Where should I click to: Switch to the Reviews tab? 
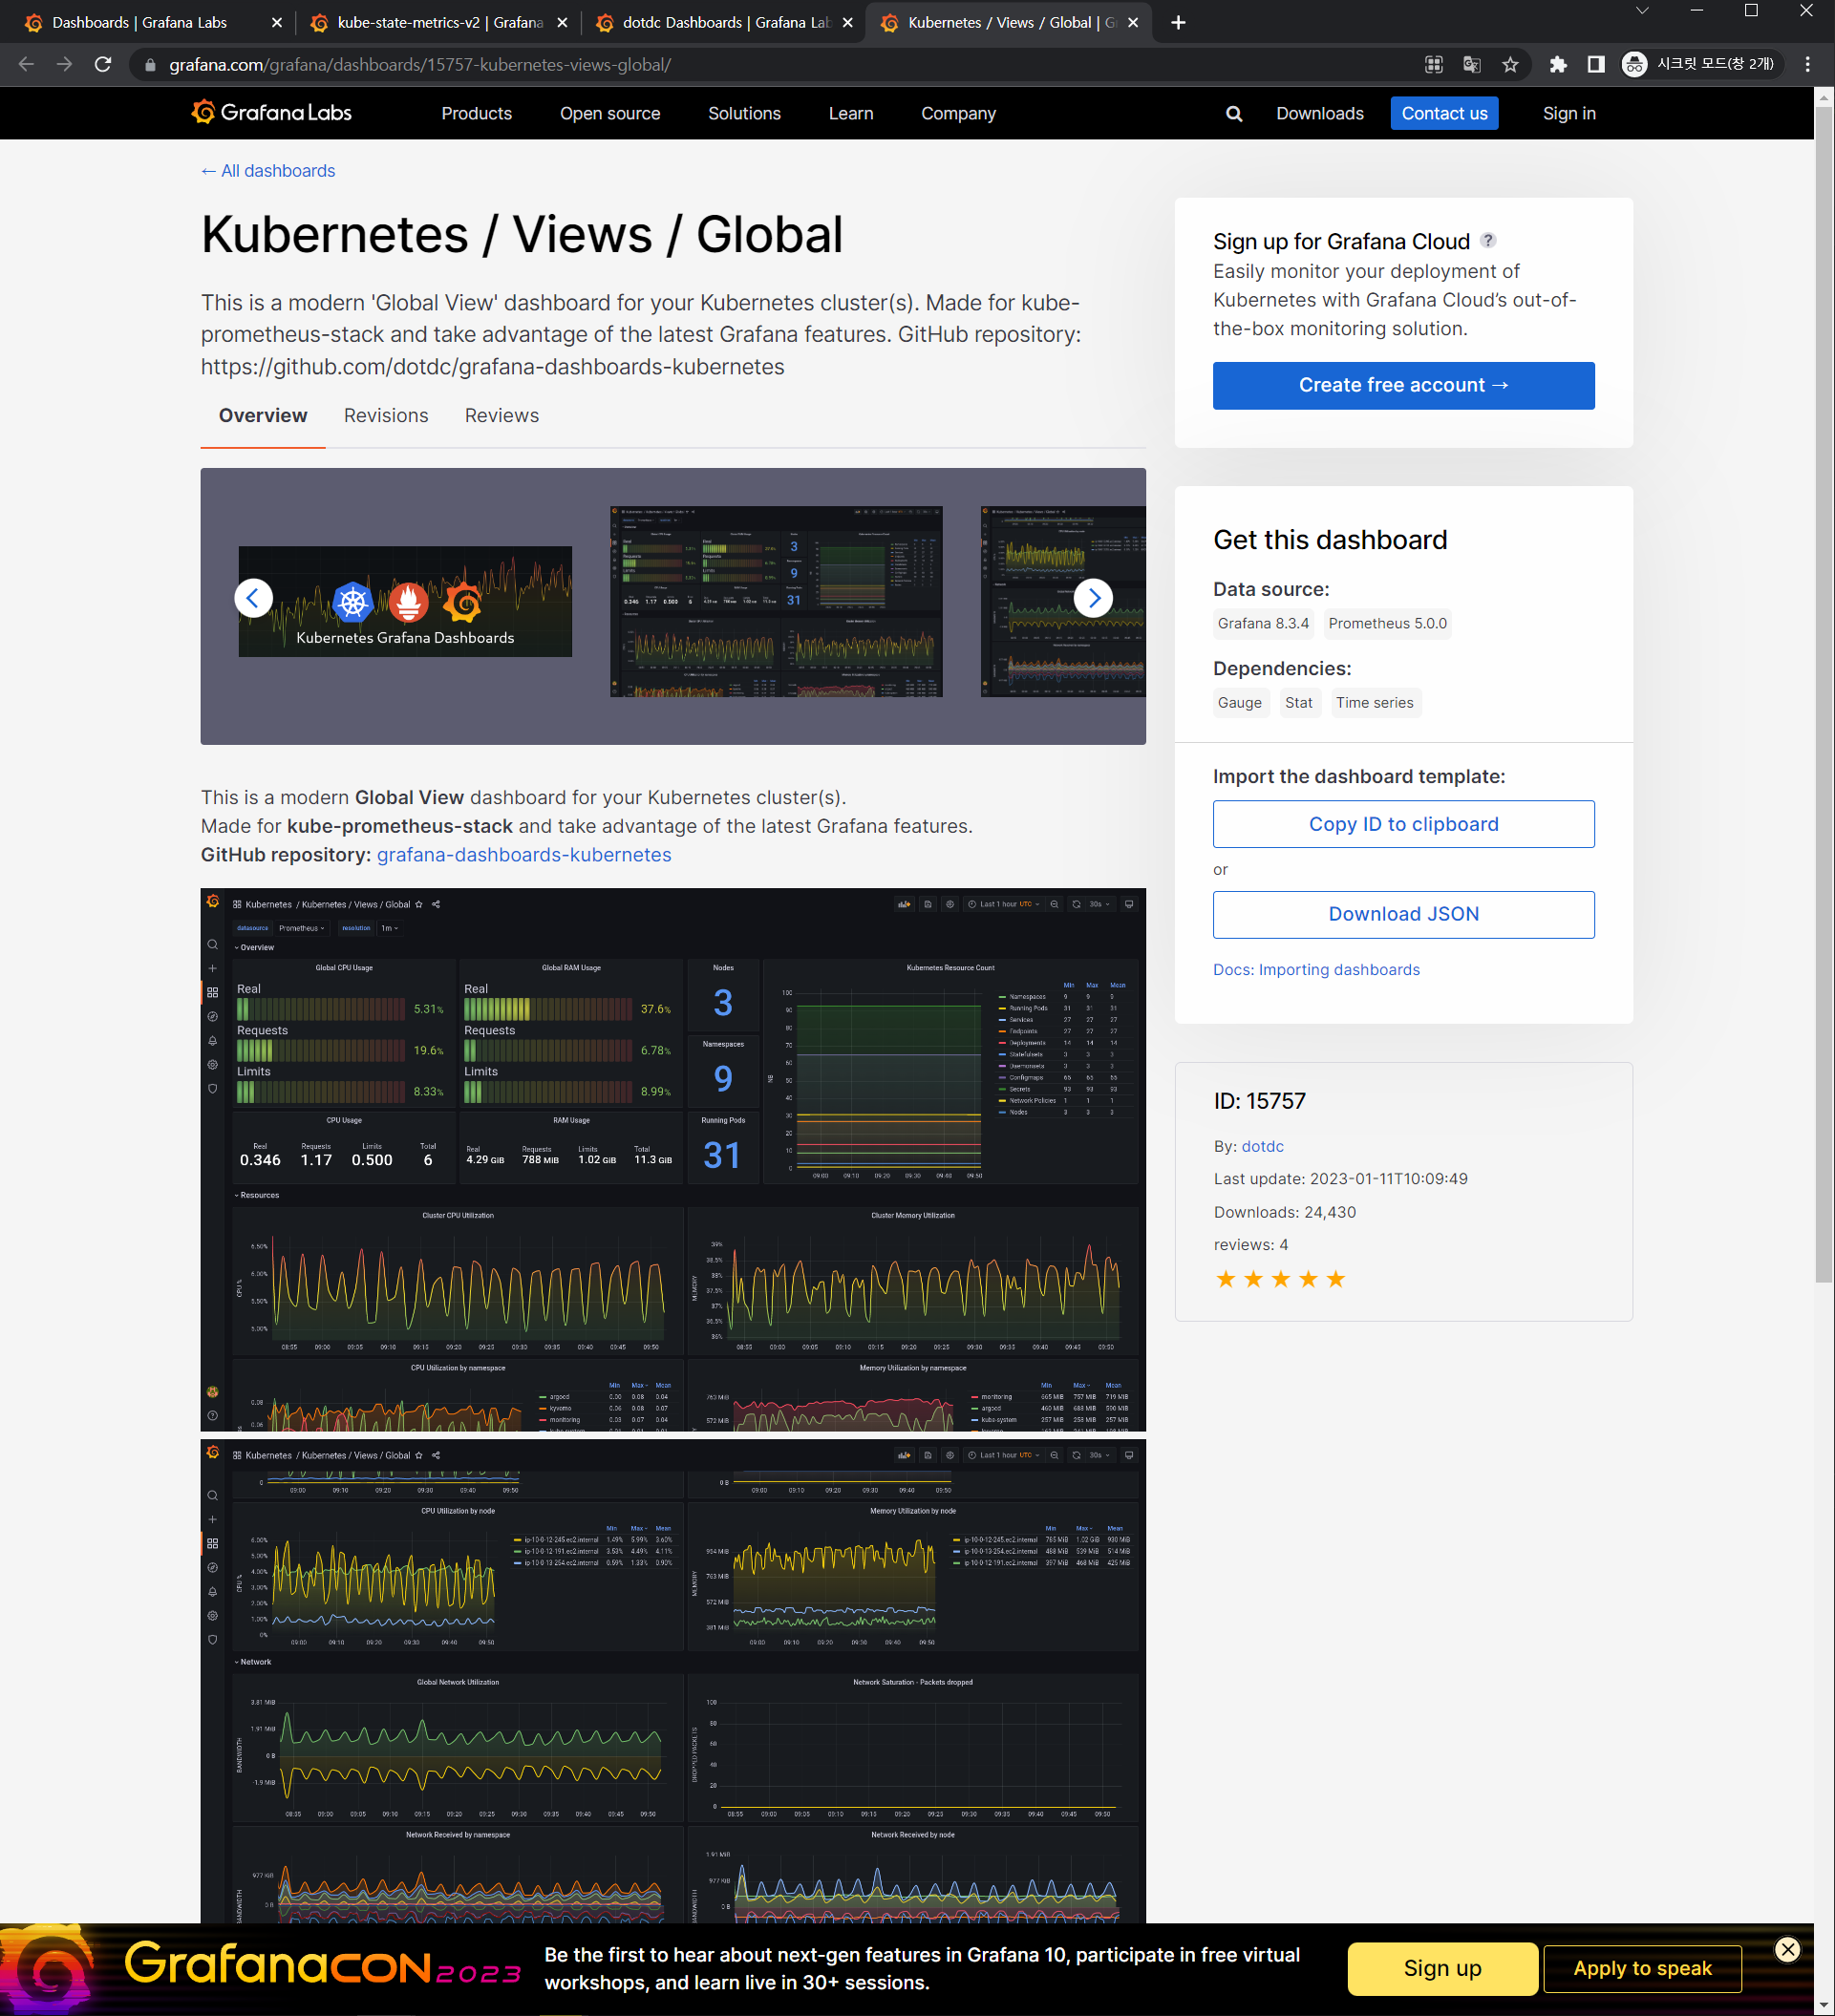(x=501, y=415)
